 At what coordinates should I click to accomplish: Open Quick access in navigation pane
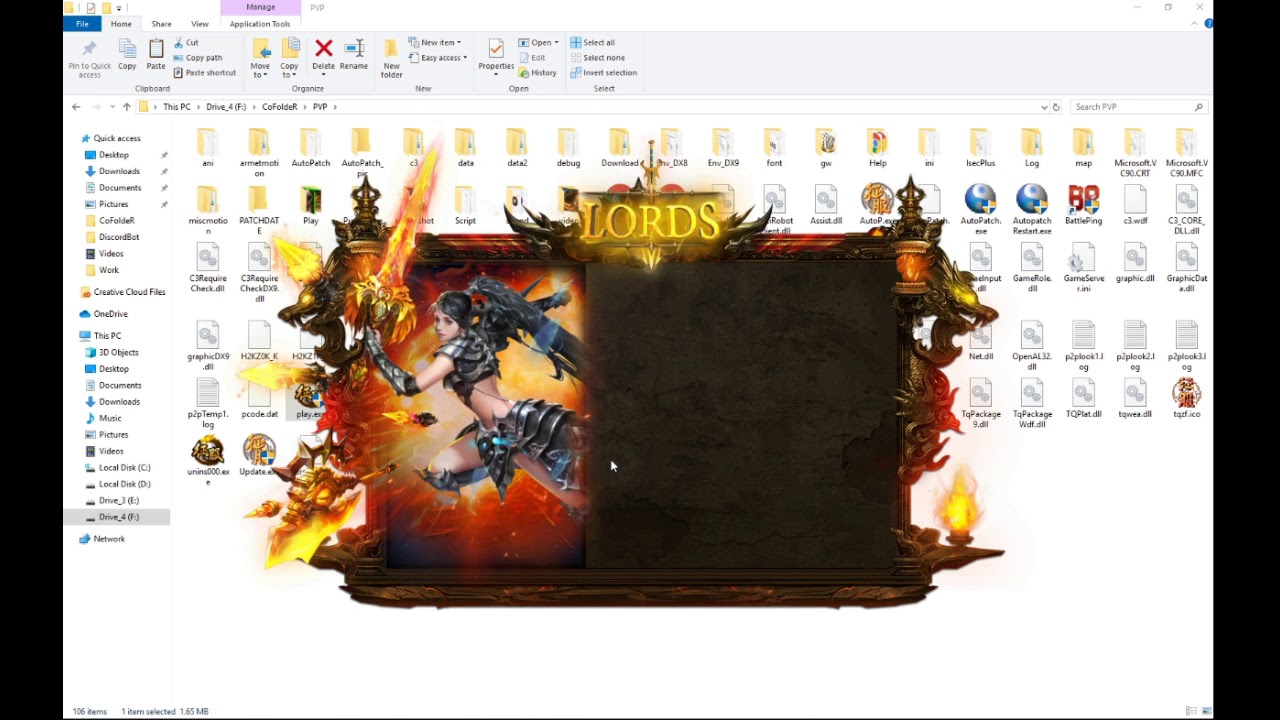[x=117, y=139]
